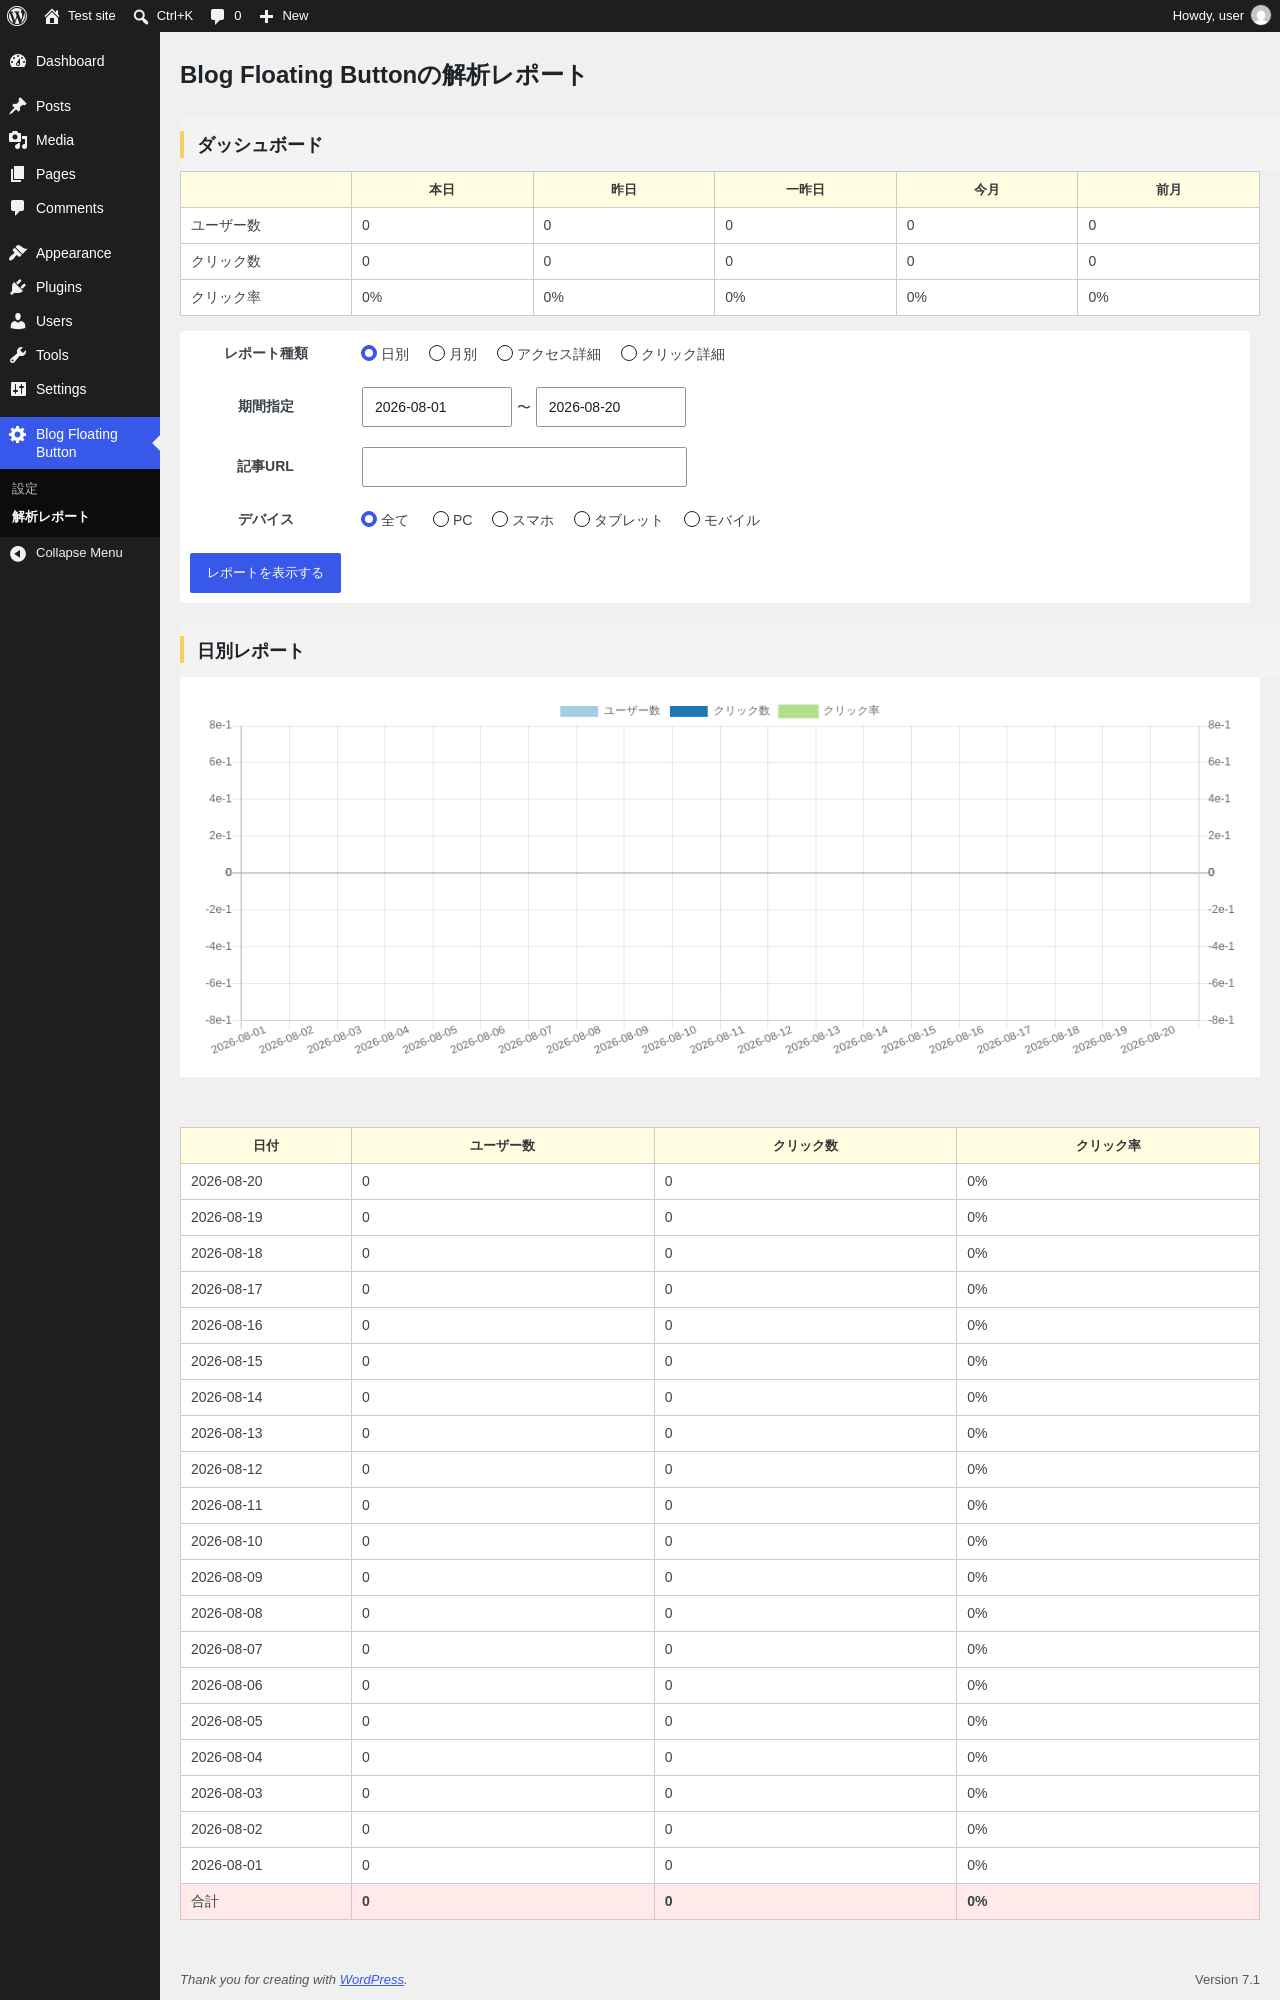Open the Posts menu item
The width and height of the screenshot is (1280, 2000).
point(80,106)
